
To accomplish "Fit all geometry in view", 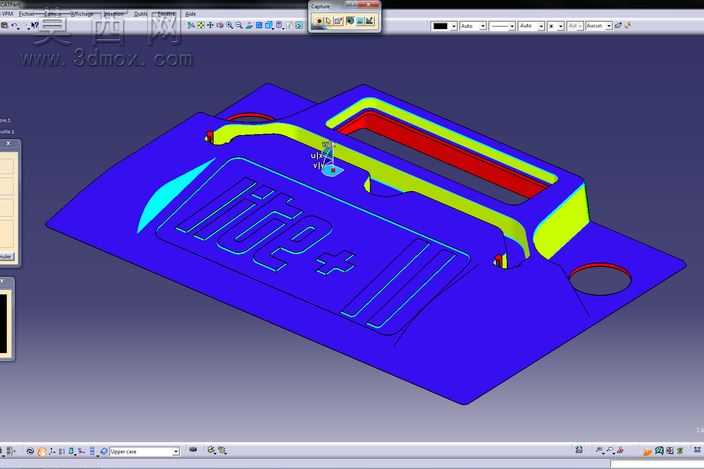I will (201, 26).
